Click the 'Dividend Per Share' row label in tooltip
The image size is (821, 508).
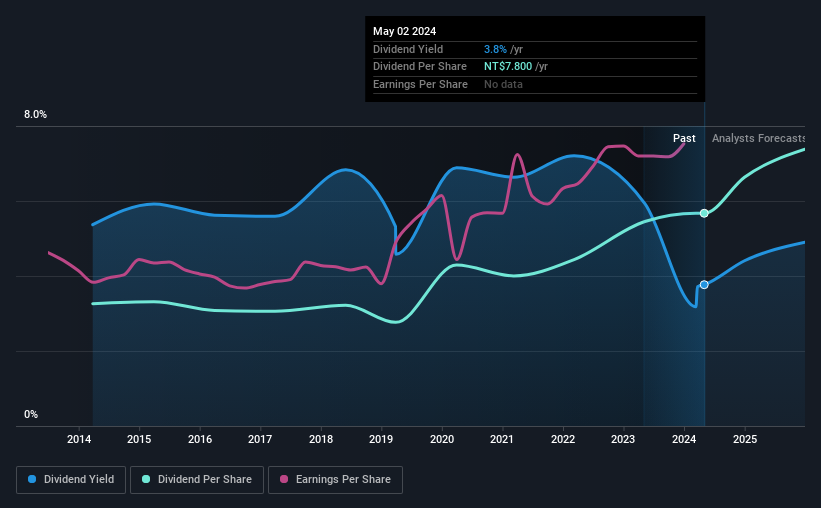419,67
